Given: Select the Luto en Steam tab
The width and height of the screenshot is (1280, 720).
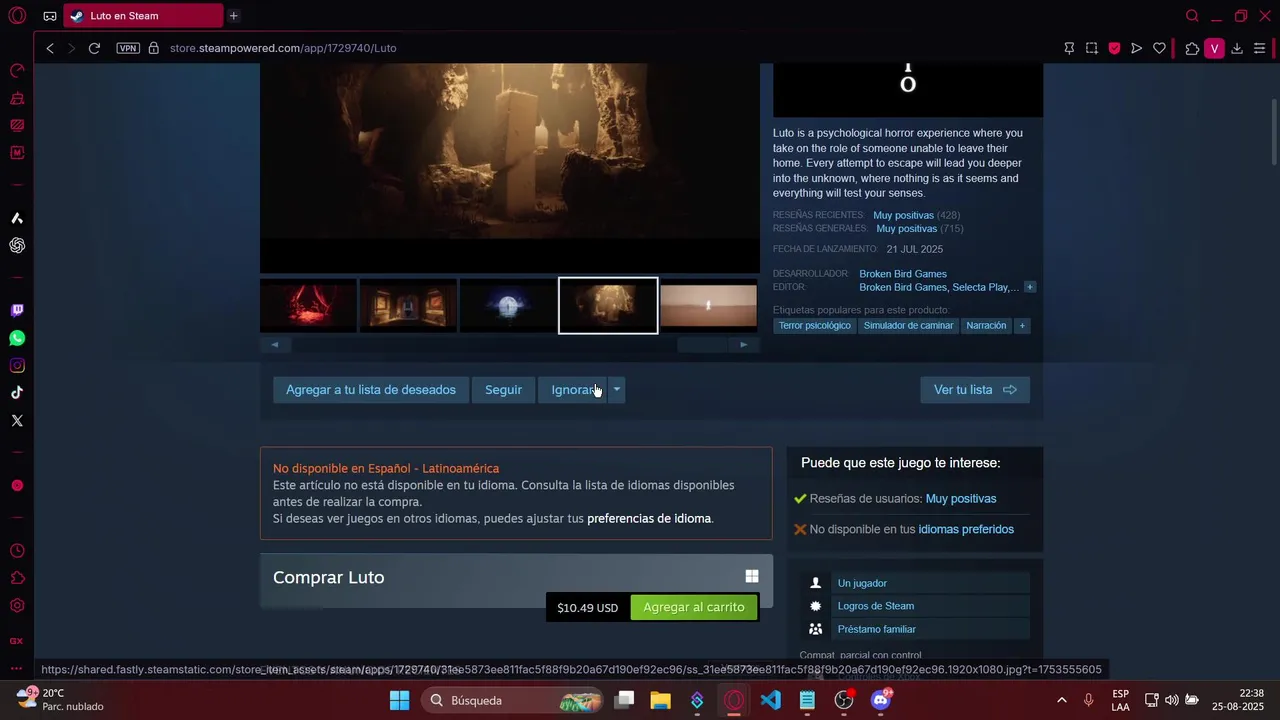Looking at the screenshot, I should click(143, 16).
